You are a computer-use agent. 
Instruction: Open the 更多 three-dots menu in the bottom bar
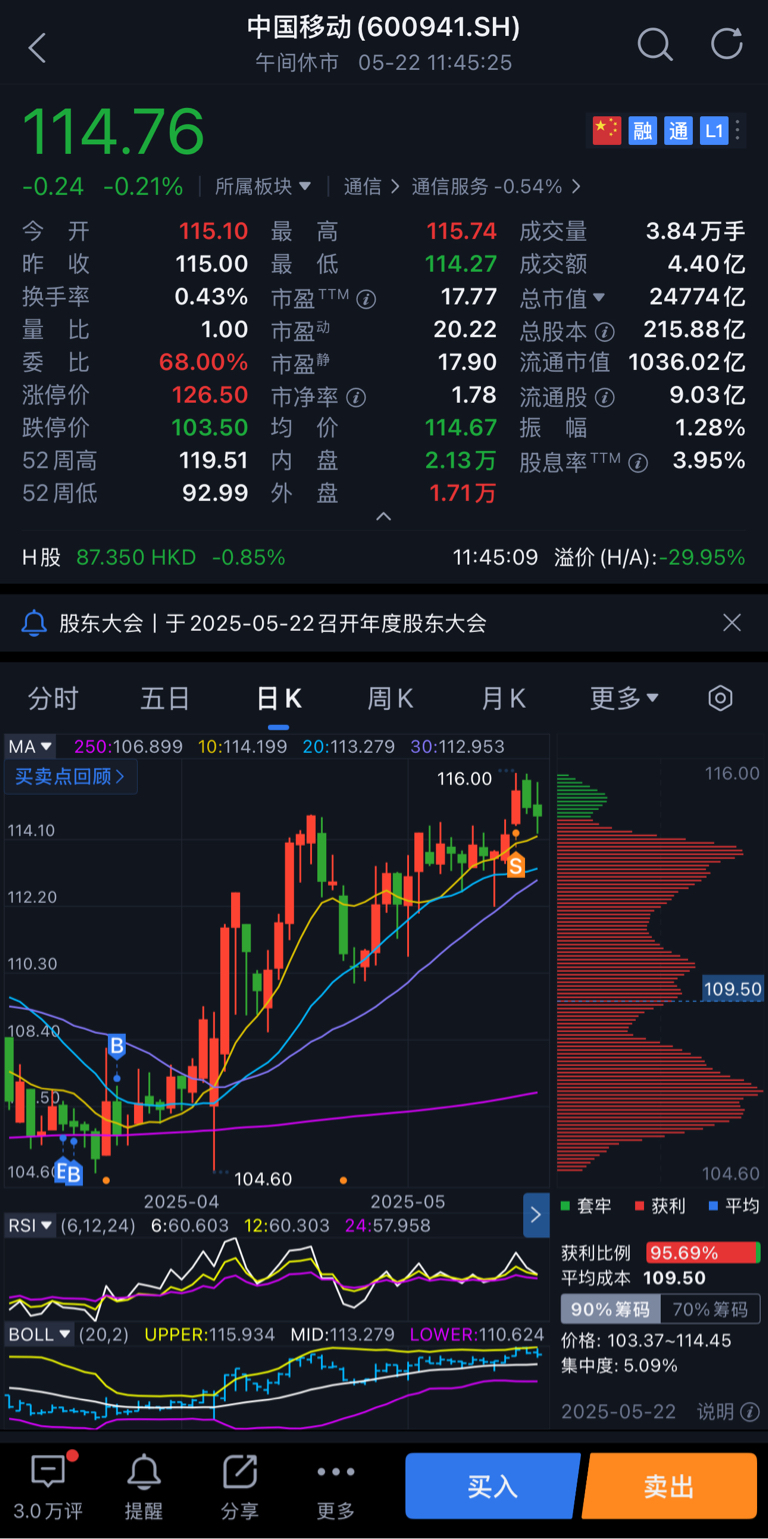coord(335,1472)
